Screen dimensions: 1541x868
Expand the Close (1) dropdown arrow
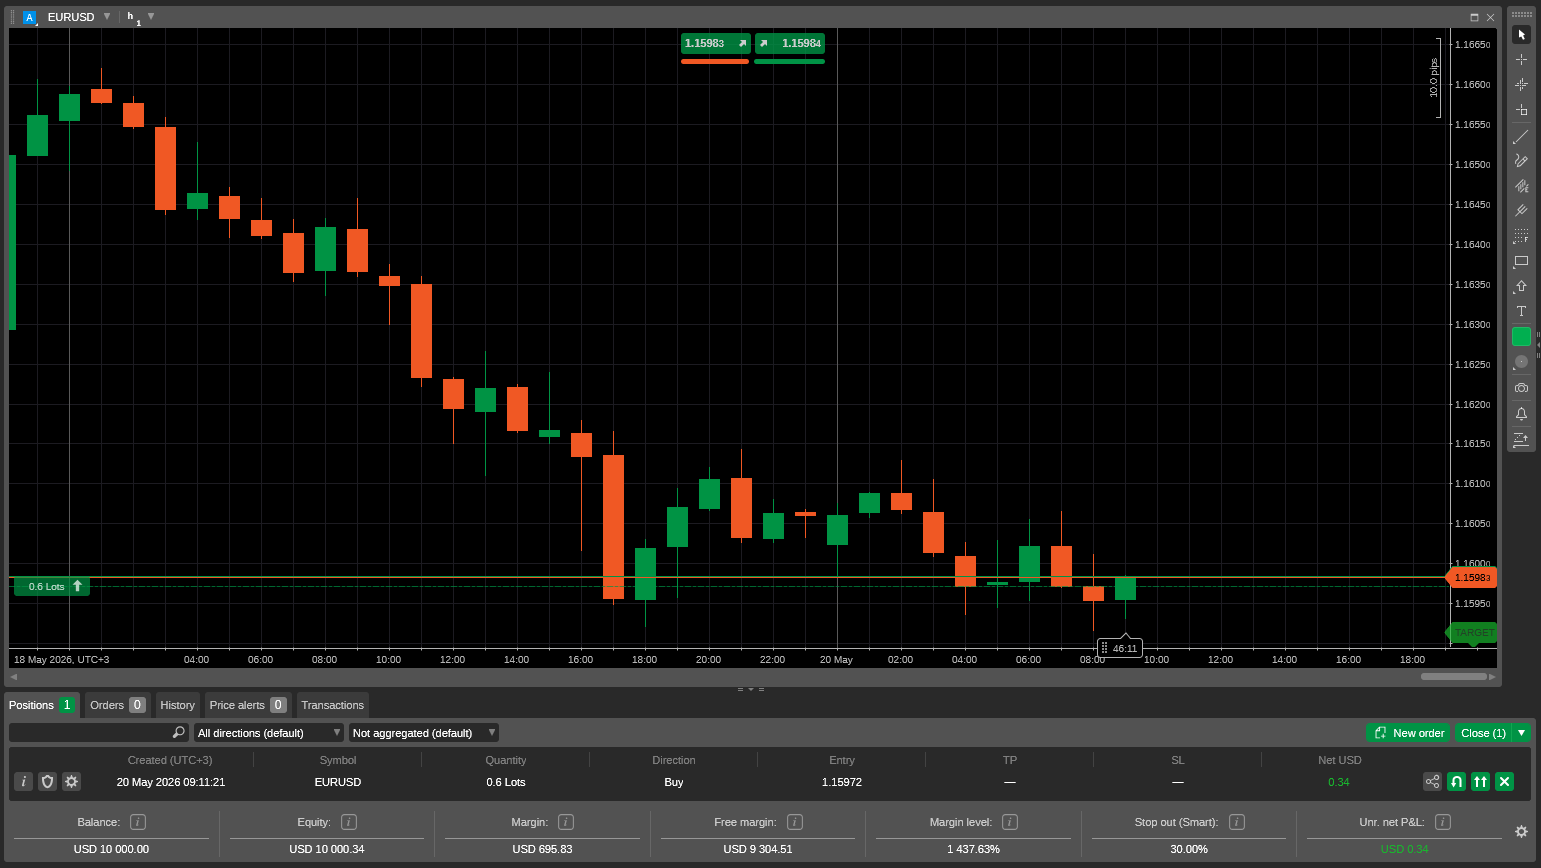click(1522, 733)
